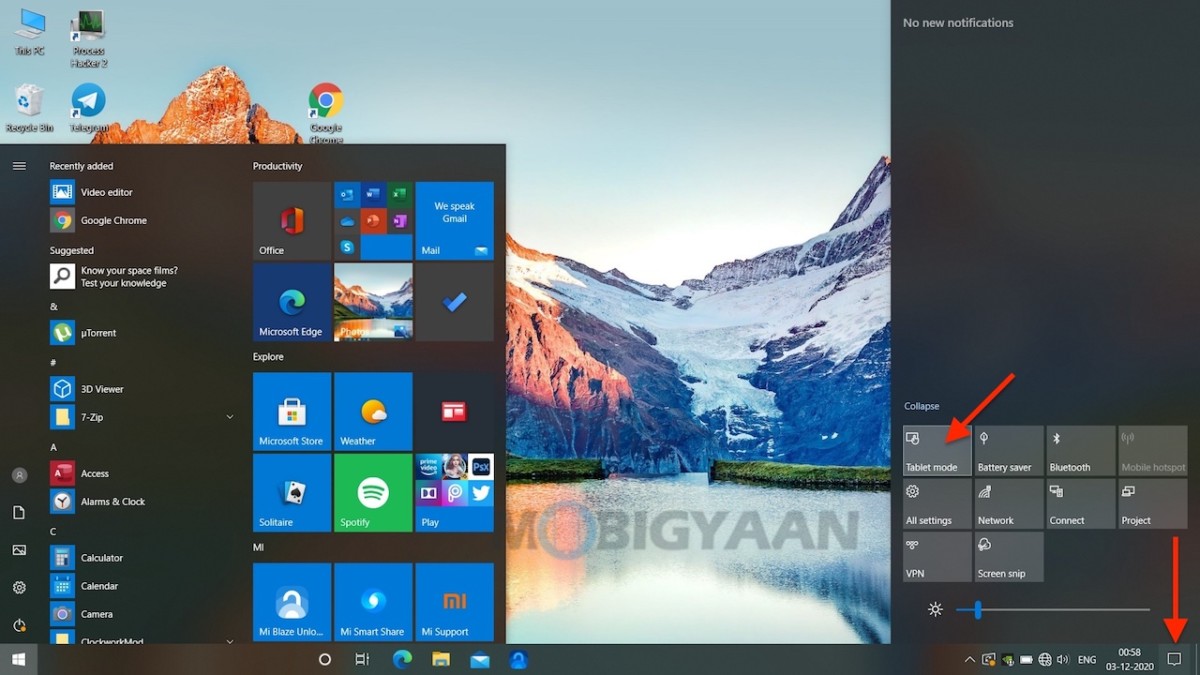This screenshot has height=675, width=1200.
Task: Open the ENG input language menu
Action: tap(1087, 660)
